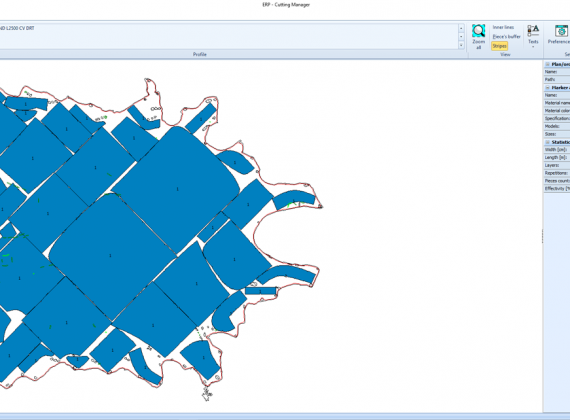Select the Layers statistics row
The width and height of the screenshot is (570, 420).
click(x=557, y=165)
